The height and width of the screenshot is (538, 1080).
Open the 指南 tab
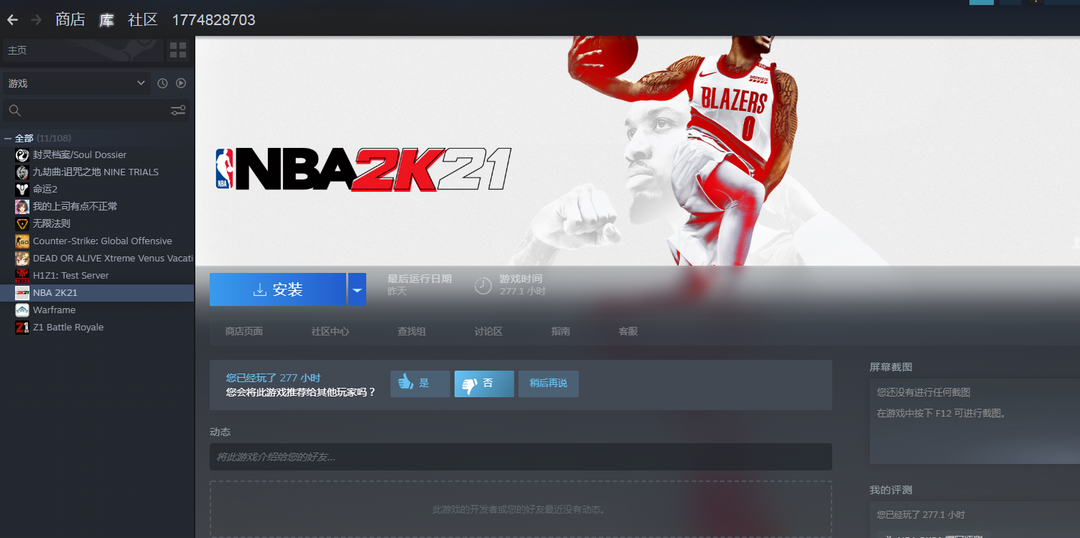561,331
